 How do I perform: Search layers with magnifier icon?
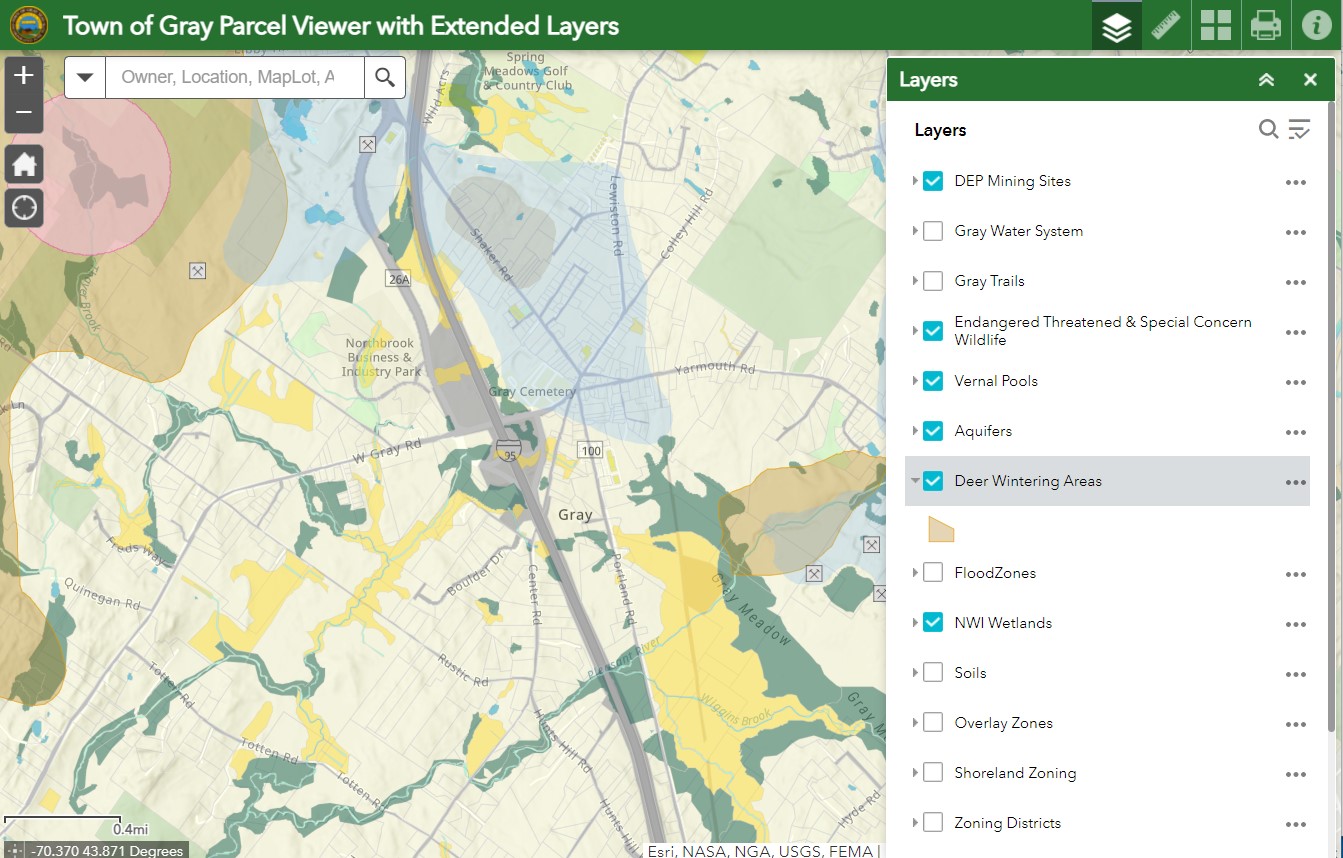point(1268,129)
